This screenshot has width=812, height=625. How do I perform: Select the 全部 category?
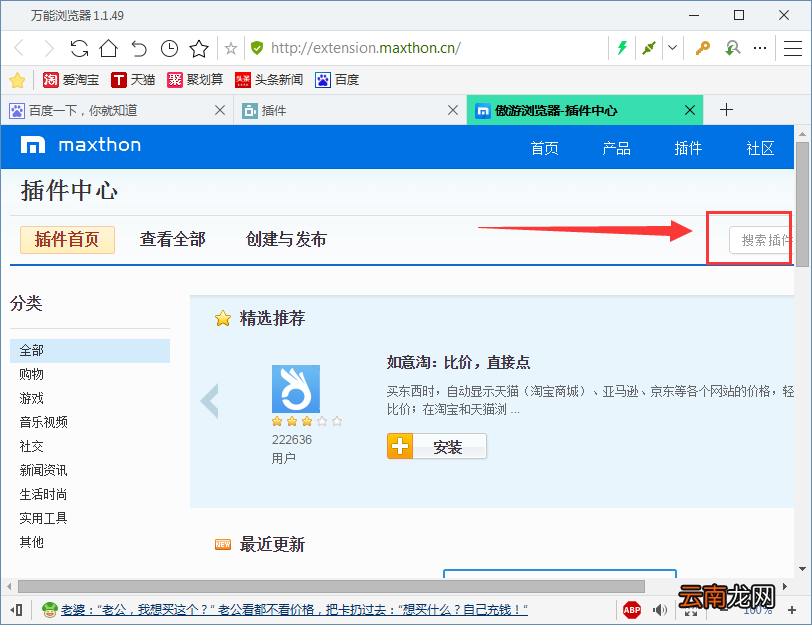pos(90,351)
